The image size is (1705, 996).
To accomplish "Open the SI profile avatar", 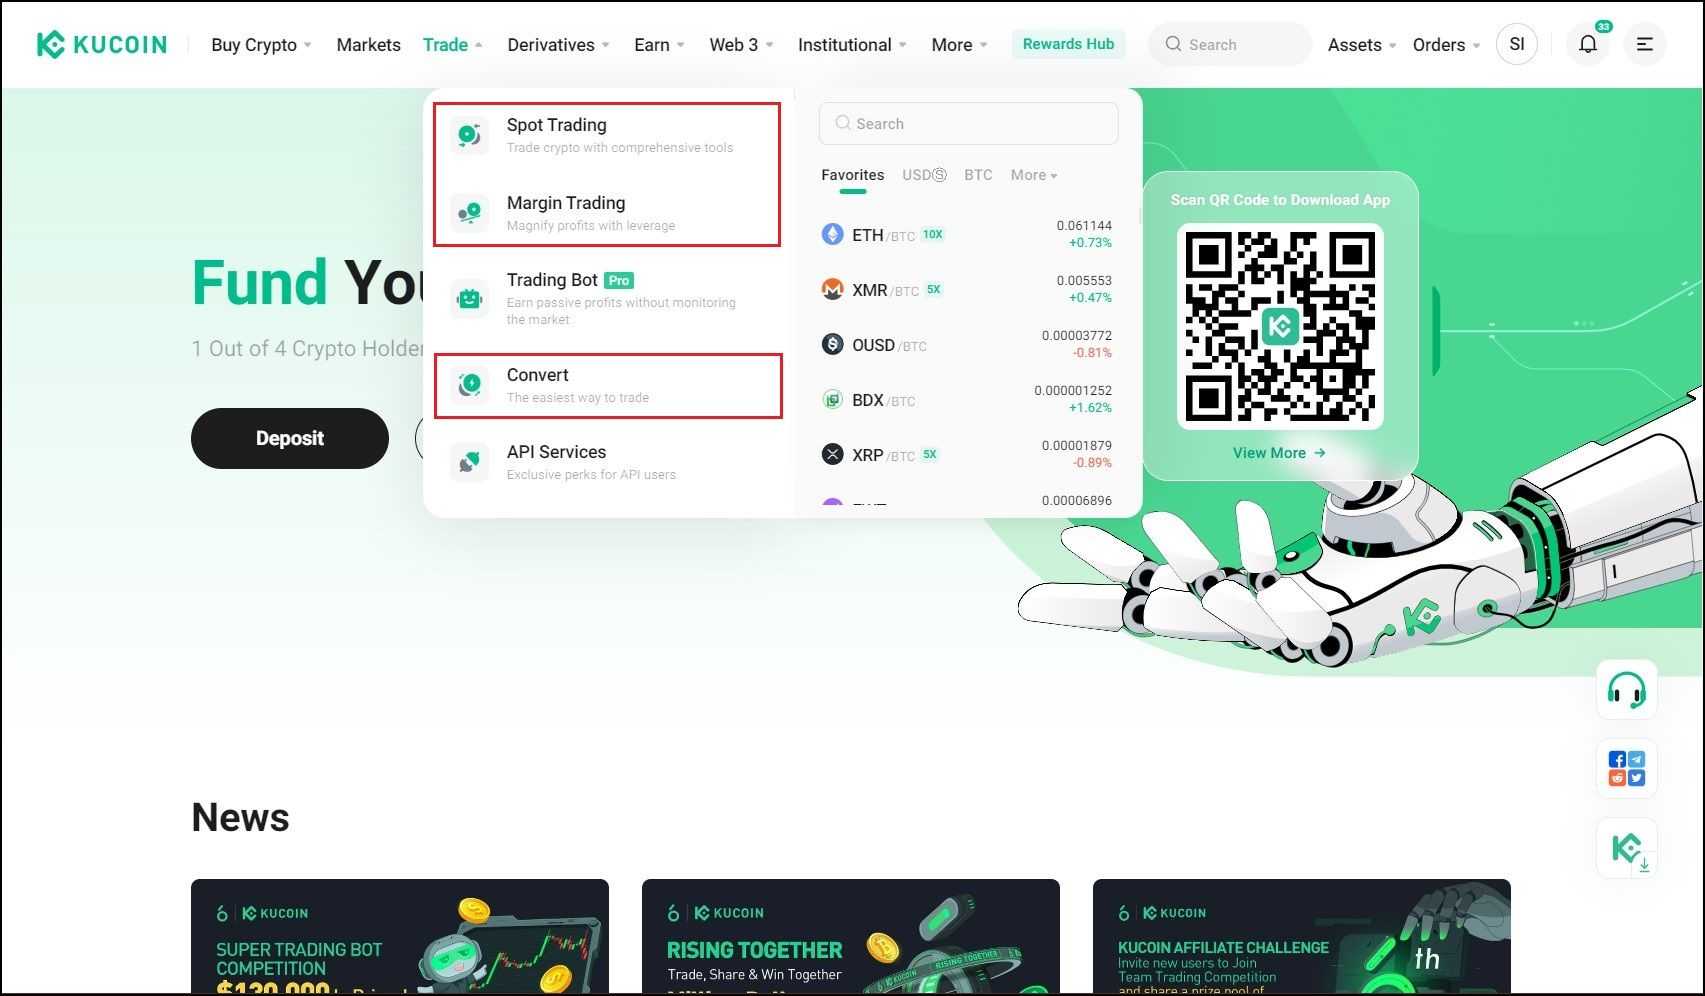I will 1516,44.
